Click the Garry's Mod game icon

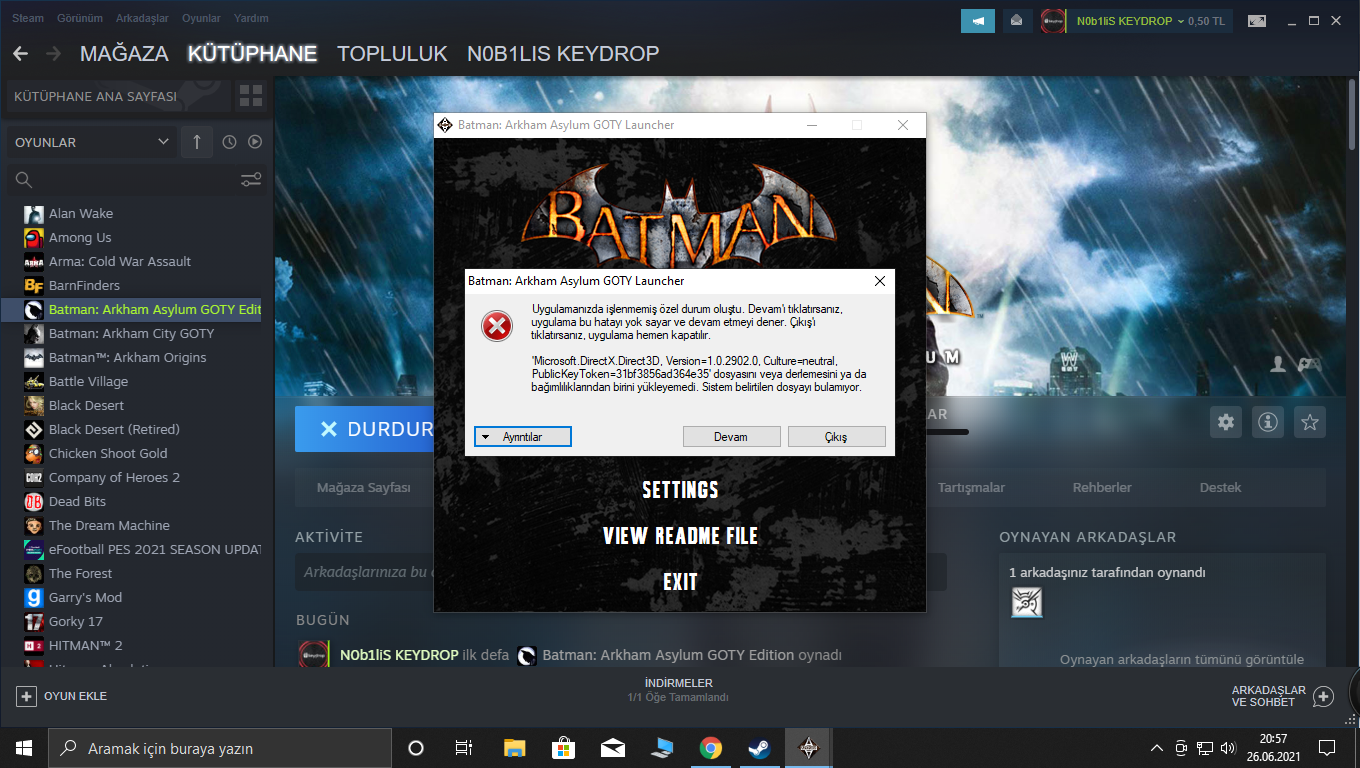click(33, 597)
